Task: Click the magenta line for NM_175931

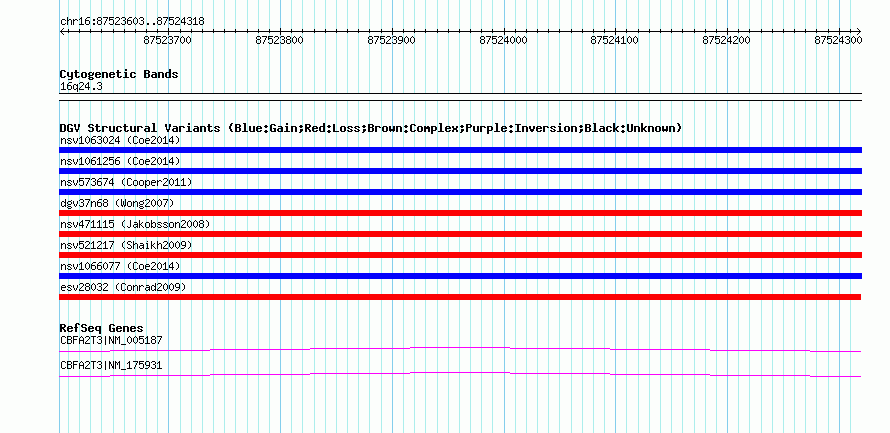Action: pos(460,374)
